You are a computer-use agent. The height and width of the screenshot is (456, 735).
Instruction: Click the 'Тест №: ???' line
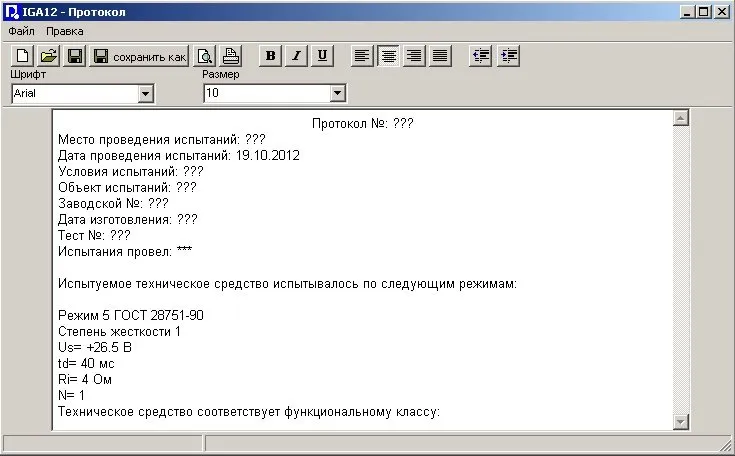pos(94,235)
